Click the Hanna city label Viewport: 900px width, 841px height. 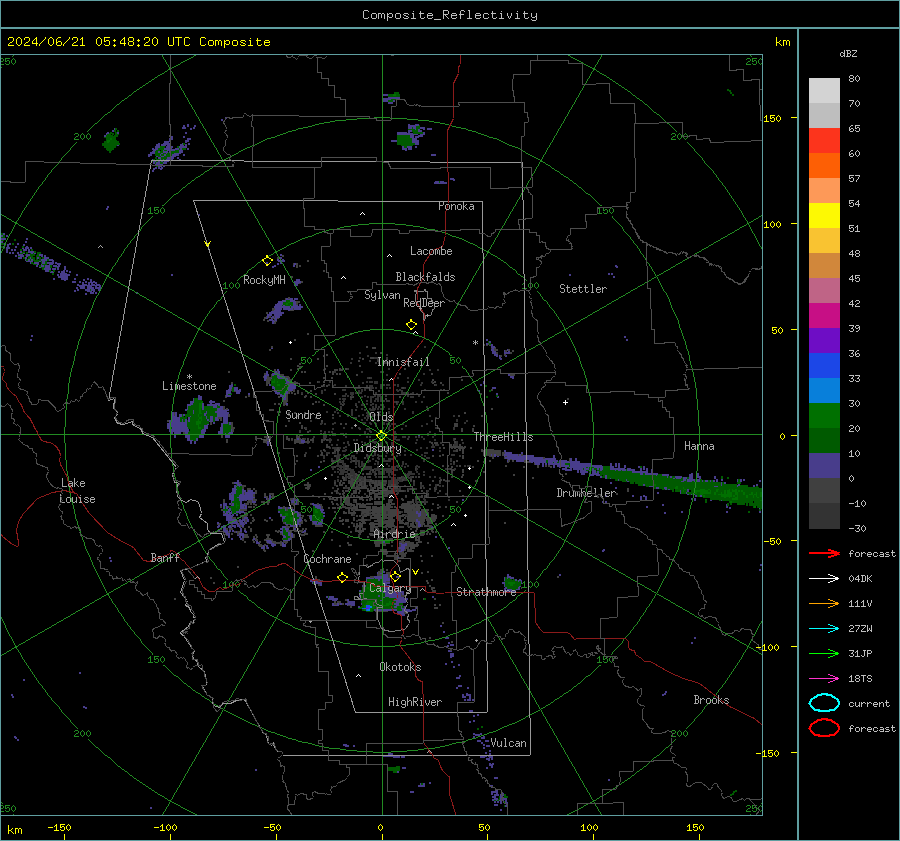click(x=699, y=446)
